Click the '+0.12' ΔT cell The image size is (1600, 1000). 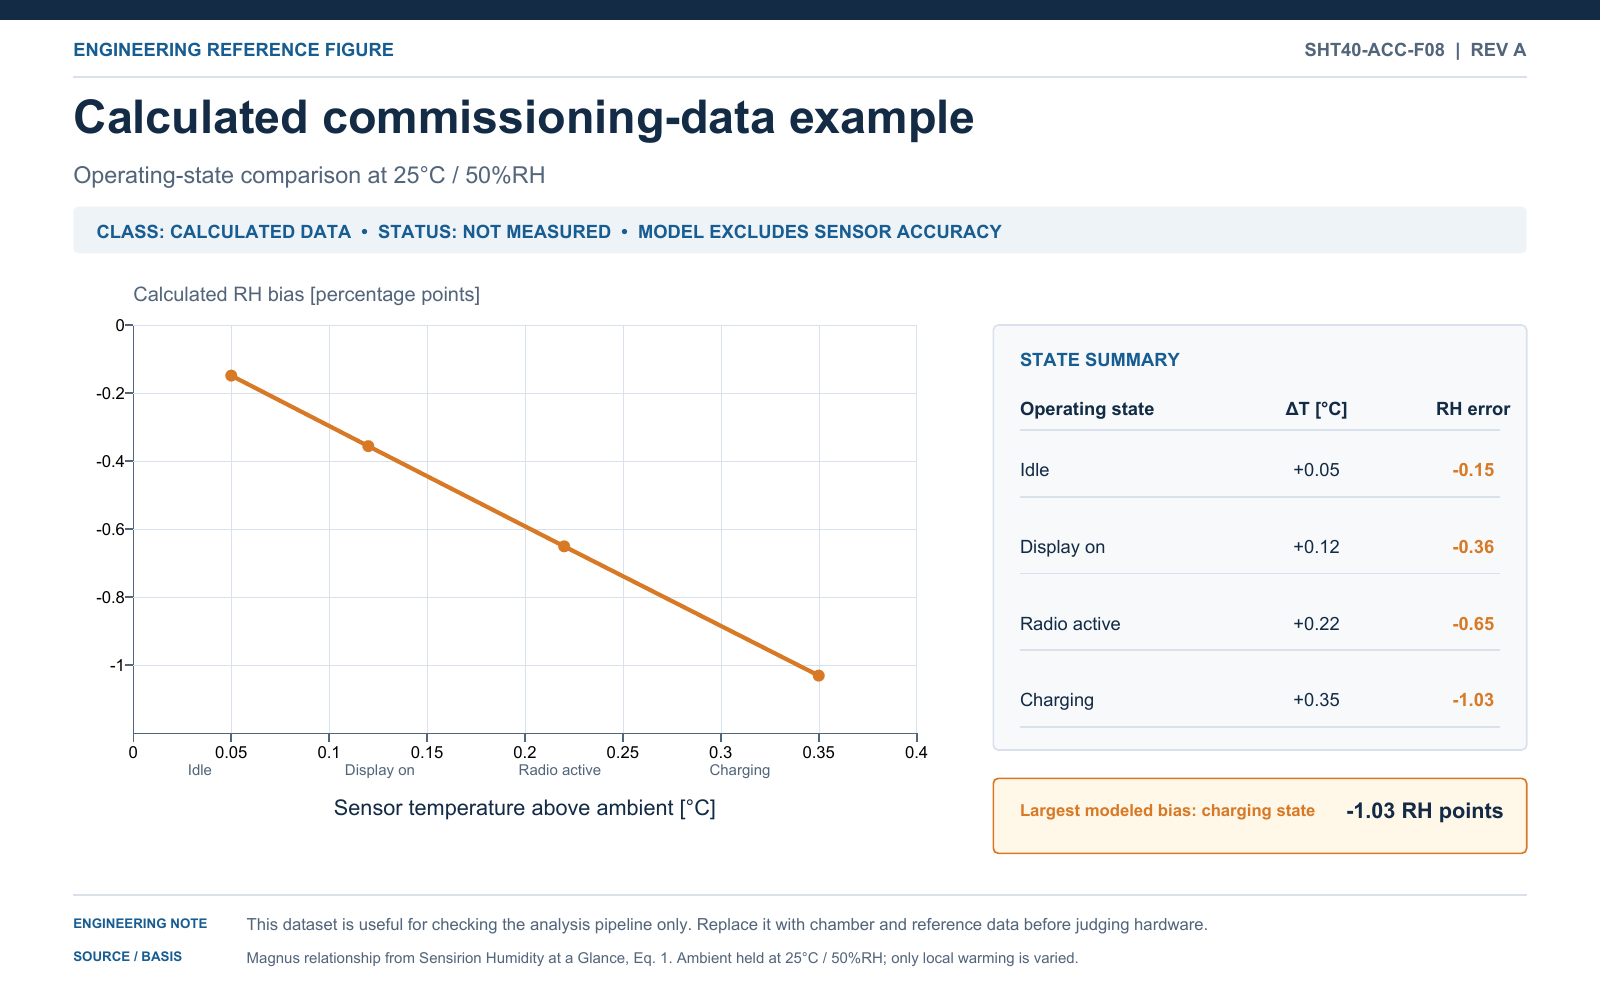pos(1316,547)
